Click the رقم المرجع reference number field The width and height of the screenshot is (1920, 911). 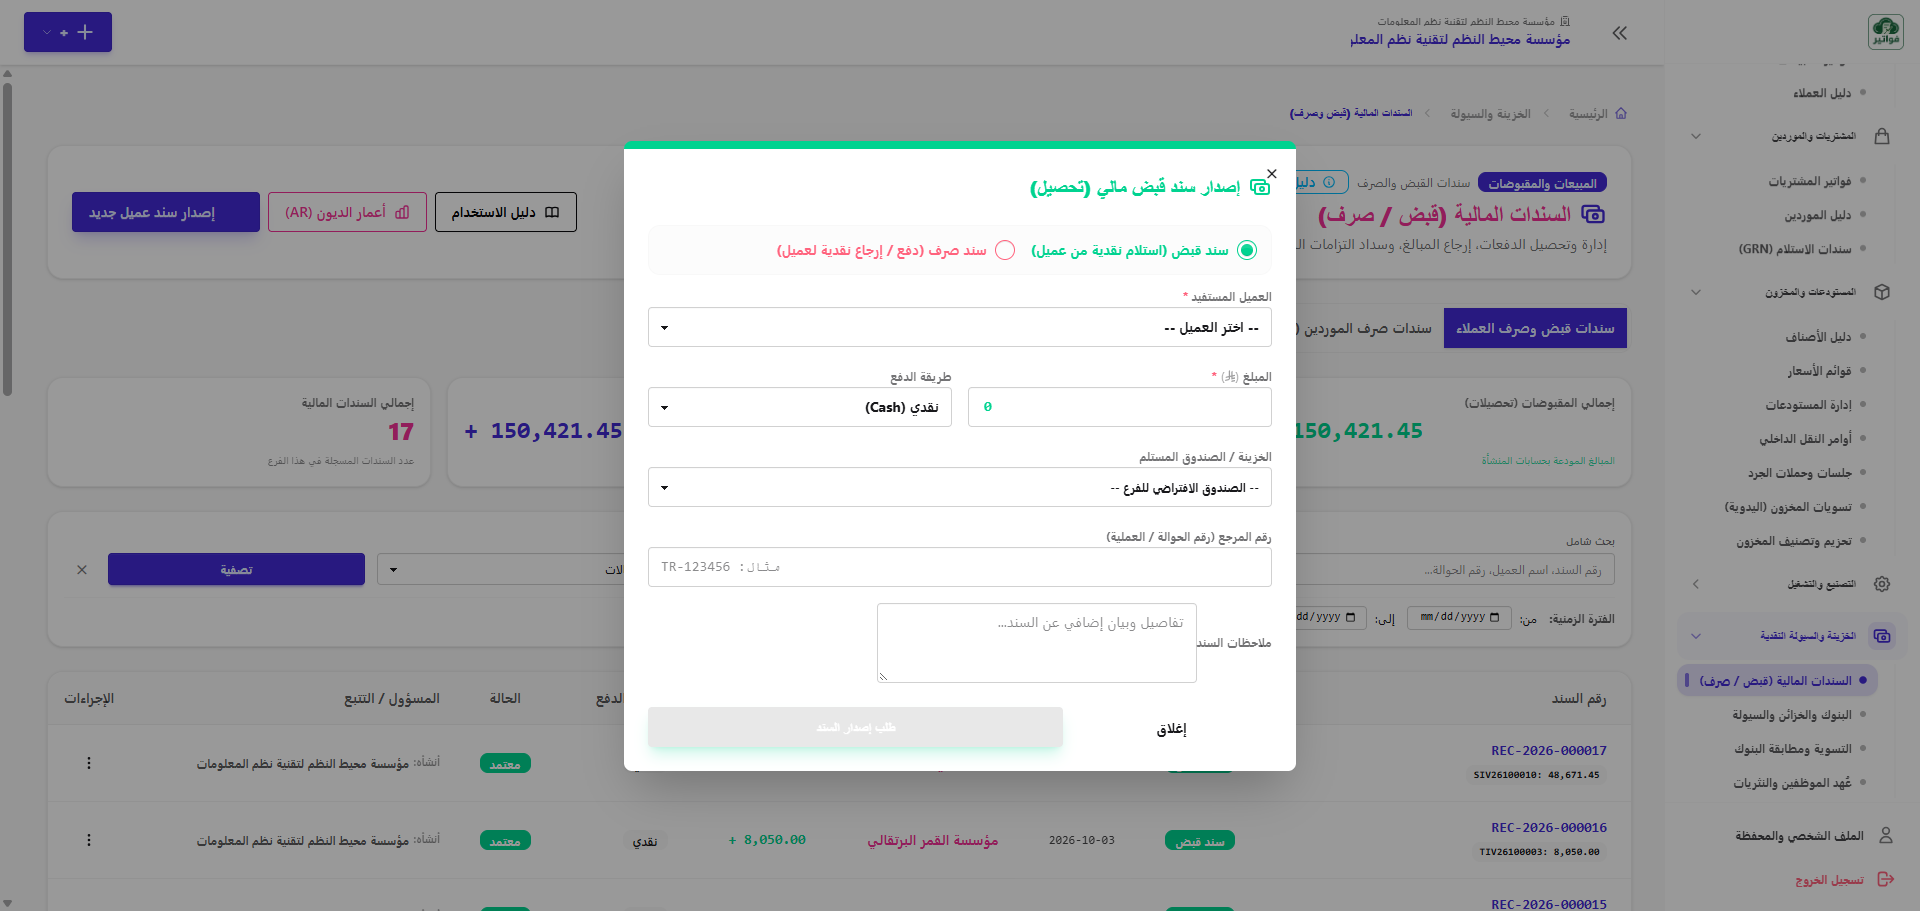pyautogui.click(x=960, y=567)
